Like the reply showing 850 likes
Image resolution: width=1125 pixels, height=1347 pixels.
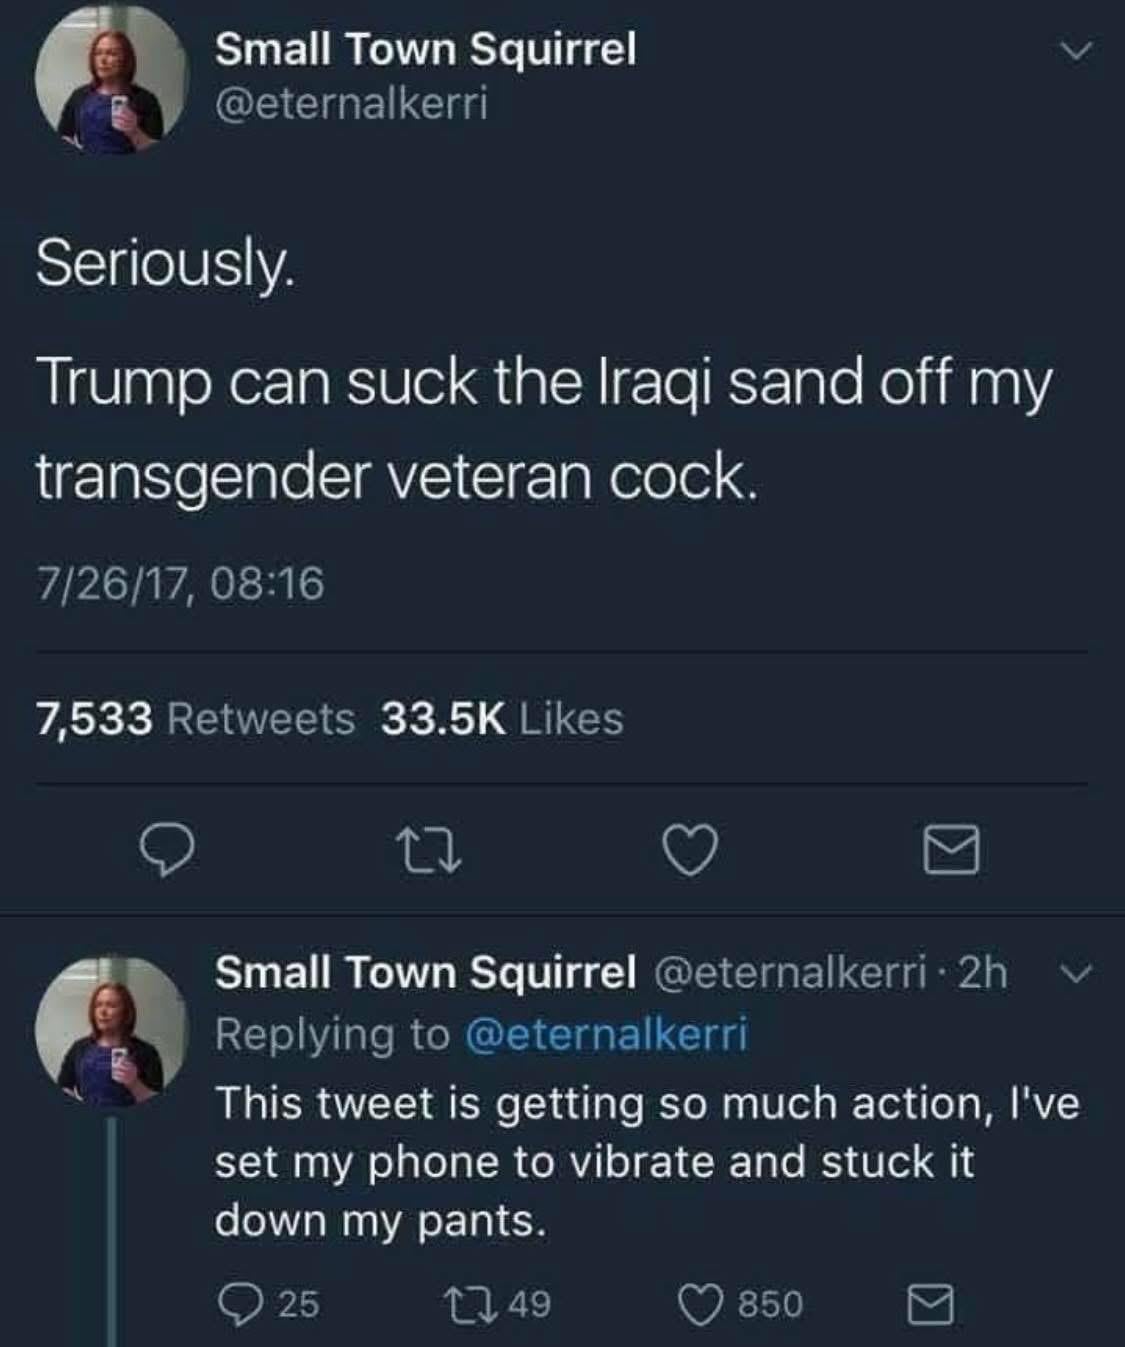click(741, 1304)
